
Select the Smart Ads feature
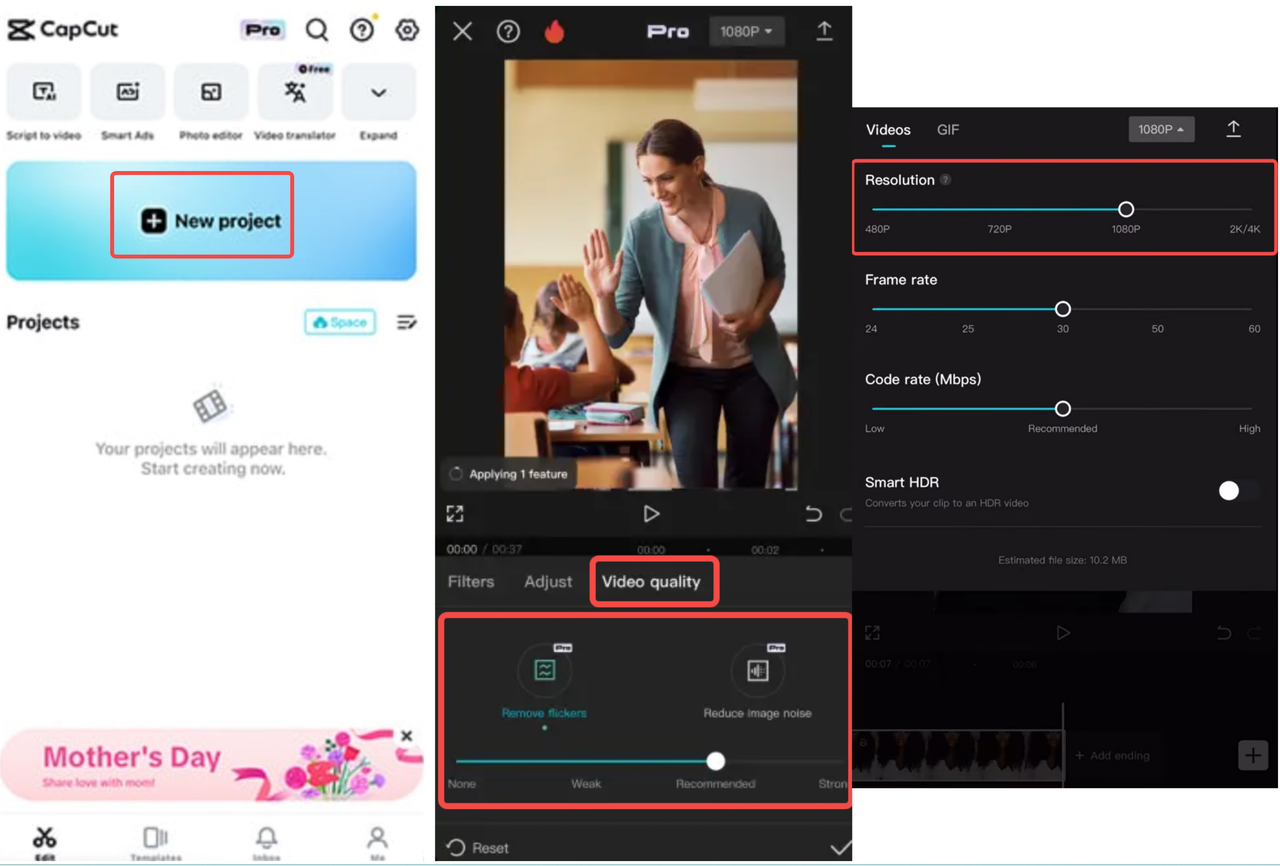click(127, 100)
